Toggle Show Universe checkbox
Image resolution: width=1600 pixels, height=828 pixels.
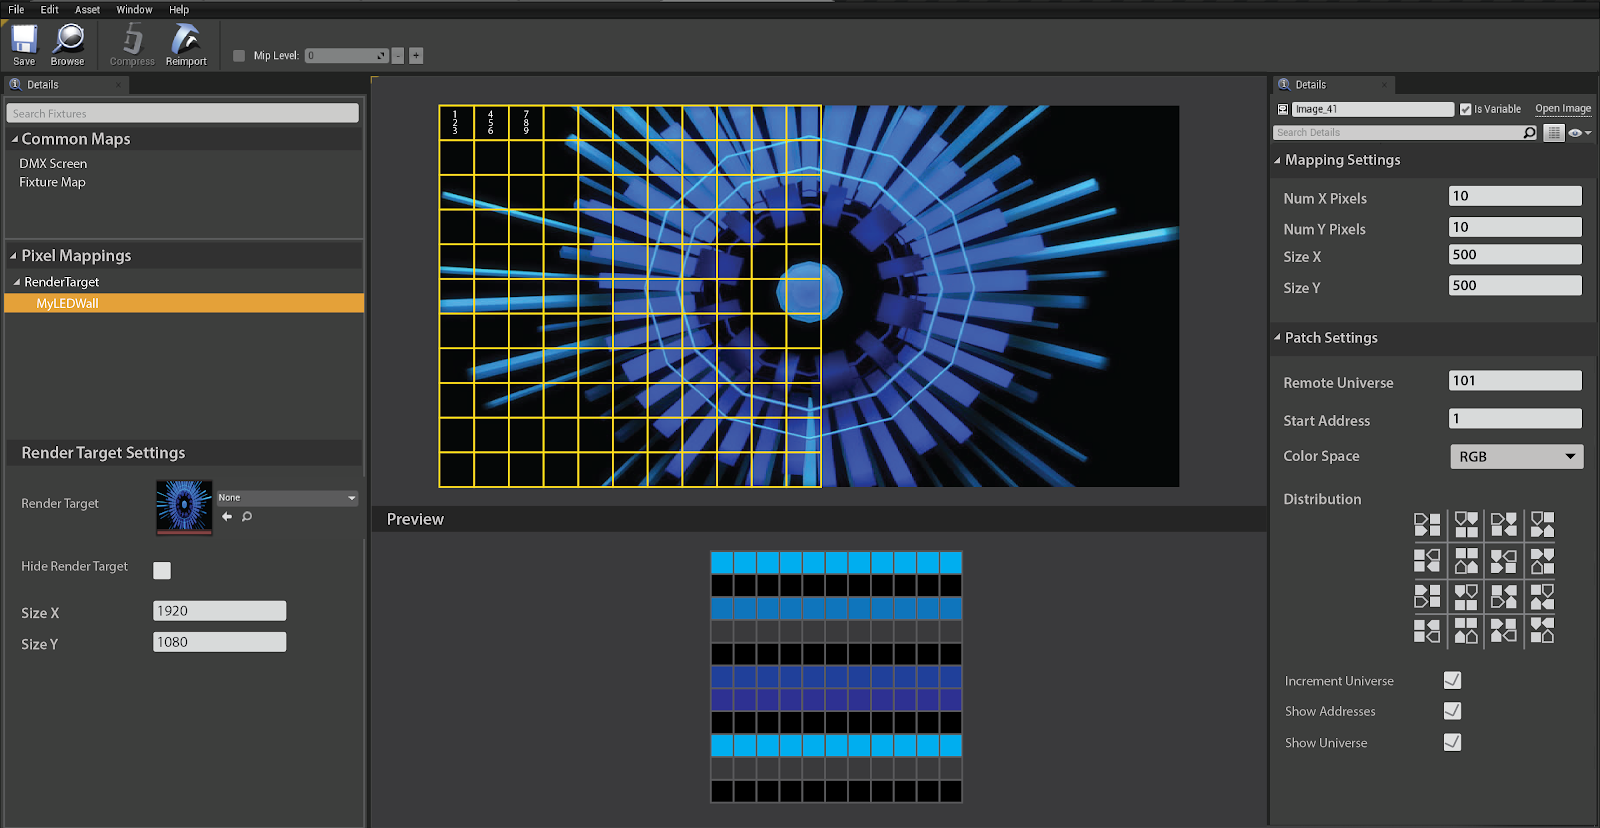click(x=1453, y=742)
